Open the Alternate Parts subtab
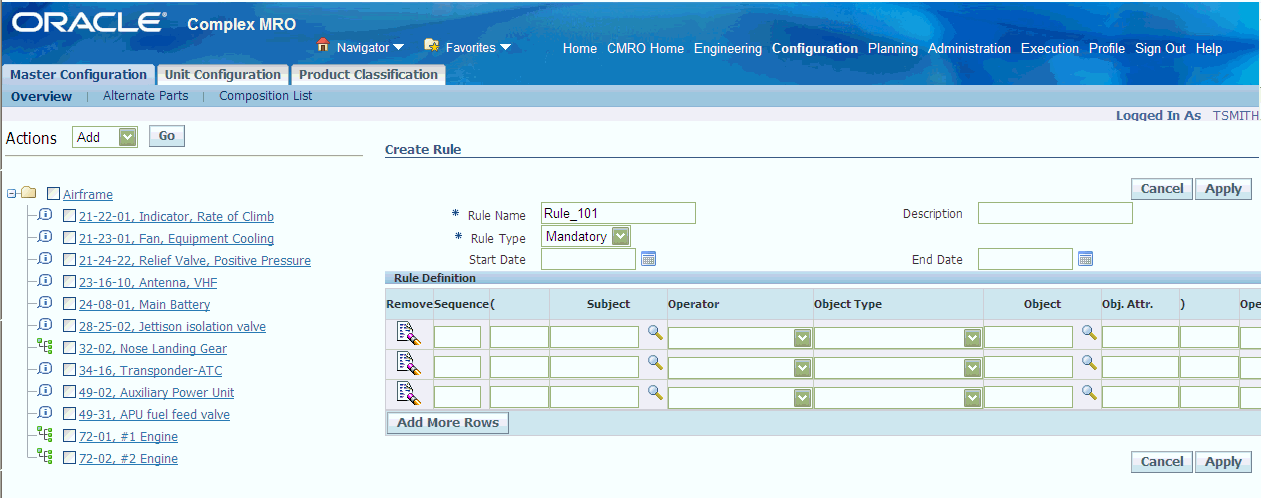 pos(146,96)
